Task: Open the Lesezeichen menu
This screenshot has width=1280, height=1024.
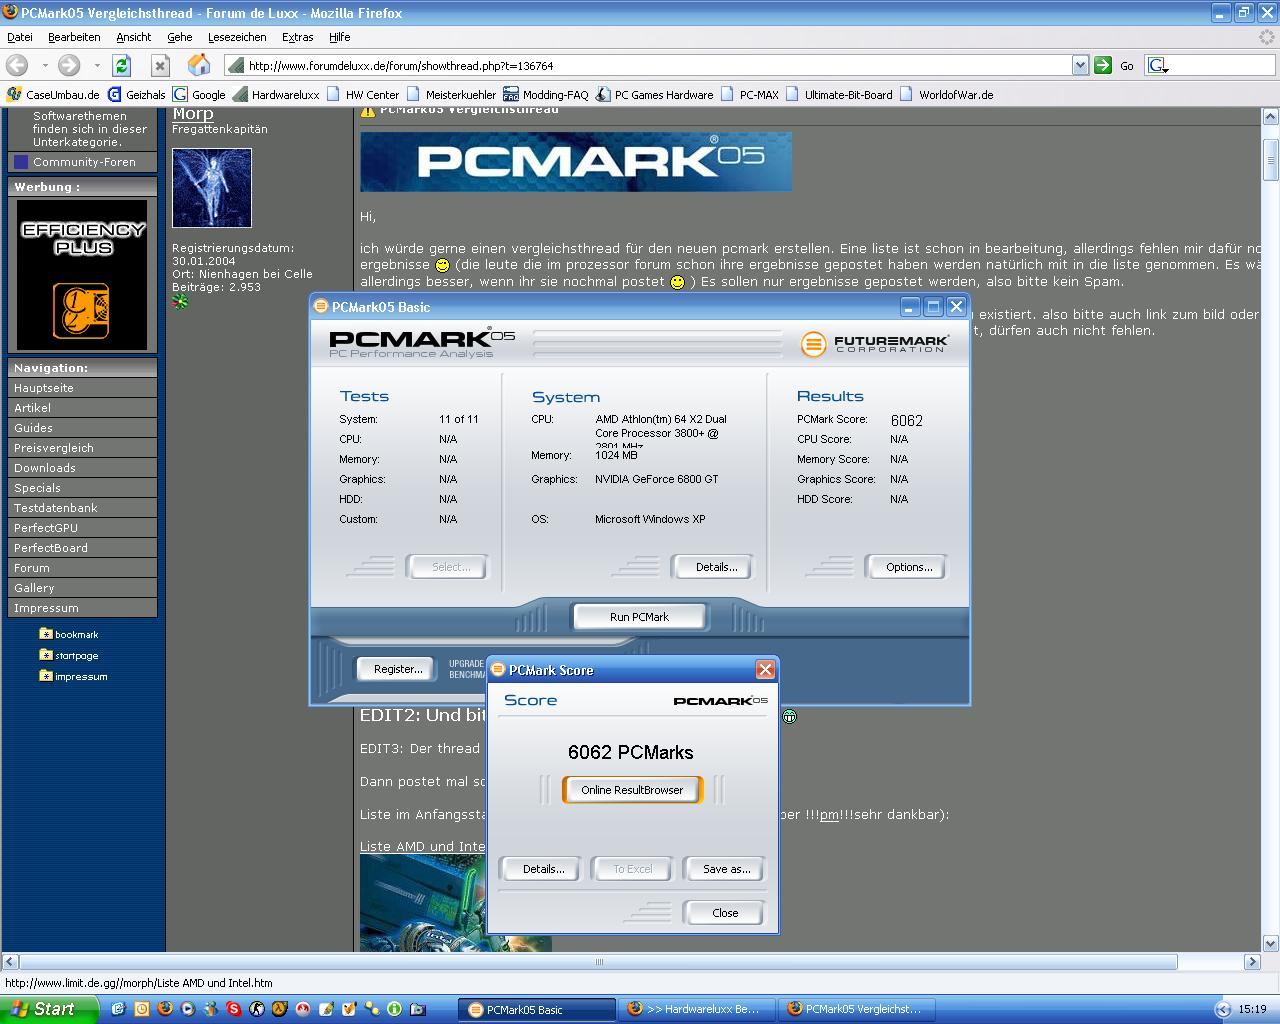Action: point(237,37)
